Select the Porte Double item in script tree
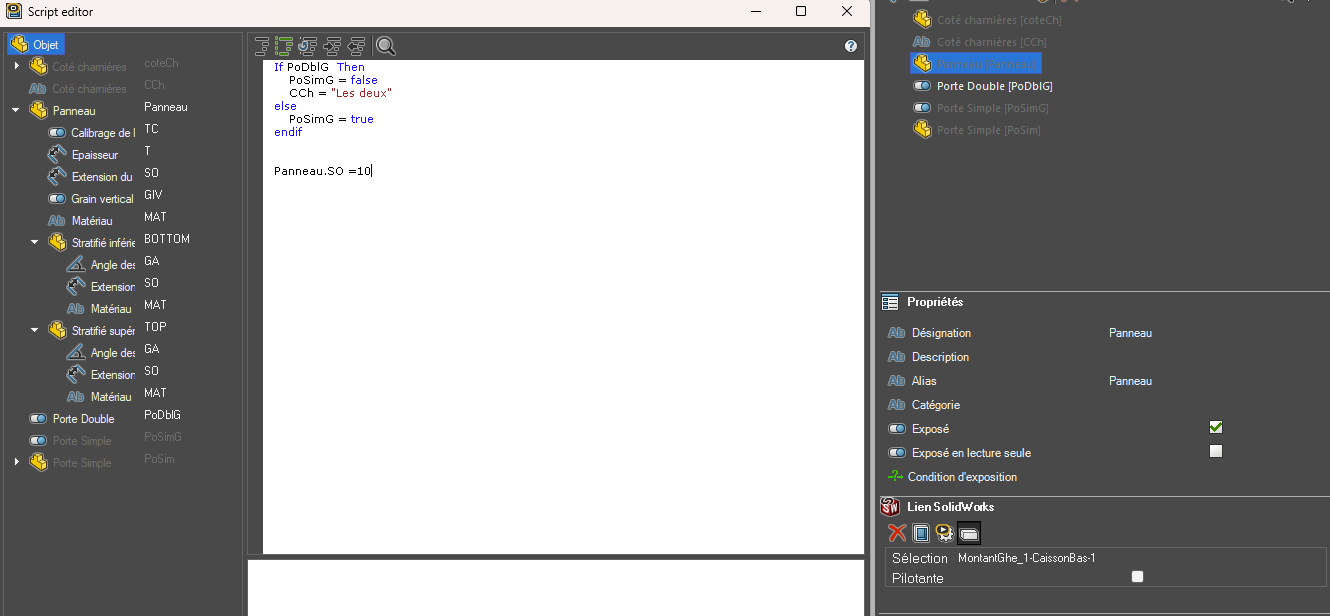Screen dimensions: 1330x616 coord(83,419)
